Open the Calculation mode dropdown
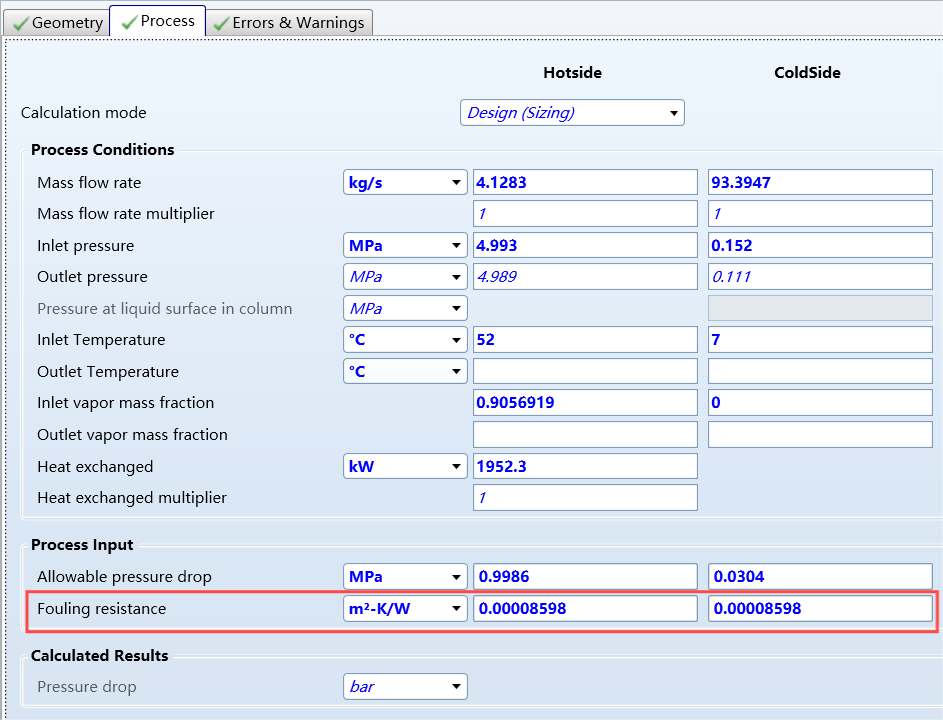943x720 pixels. 572,113
